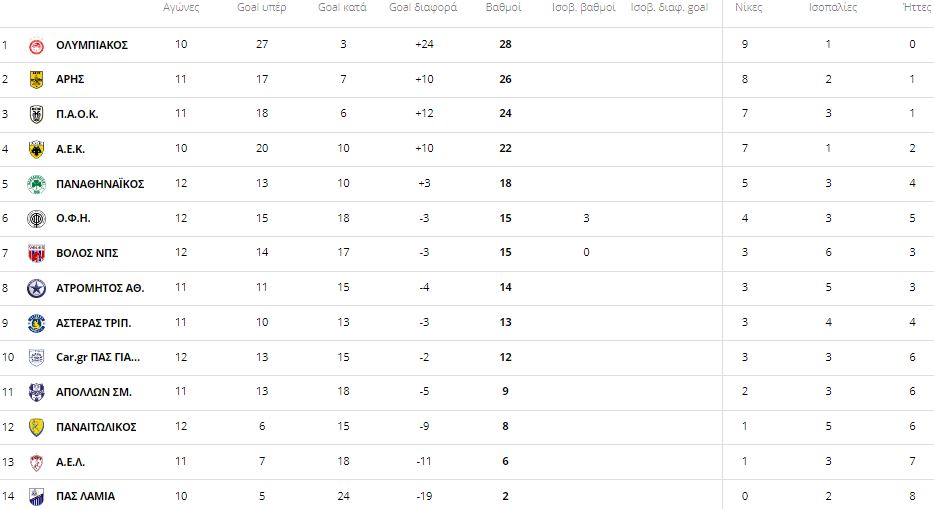
Task: Click the A.E.K. eagle crest icon
Action: (36, 149)
